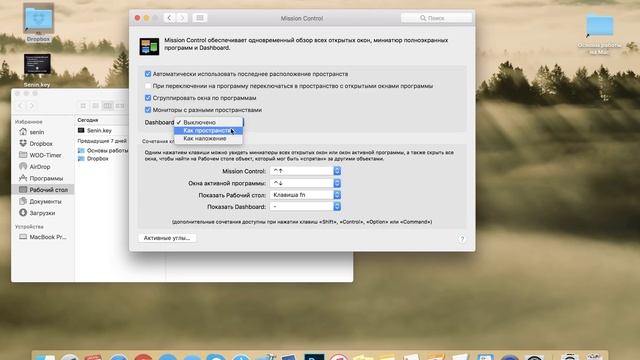The height and width of the screenshot is (360, 640).
Task: Switch Finder to icon view
Action: 83,106
